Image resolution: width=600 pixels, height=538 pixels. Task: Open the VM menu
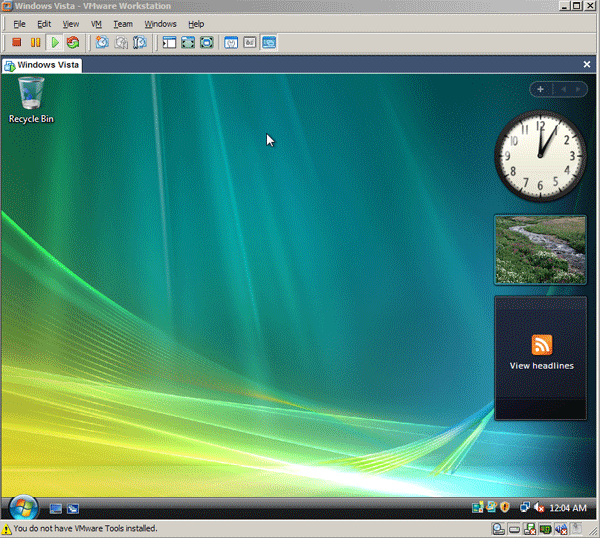click(x=96, y=24)
